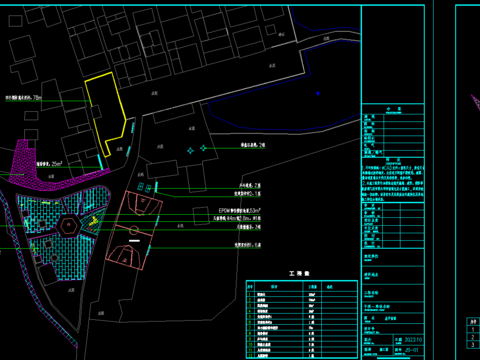Click the blue dot in the pond
This screenshot has height=360, width=480.
(318, 94)
